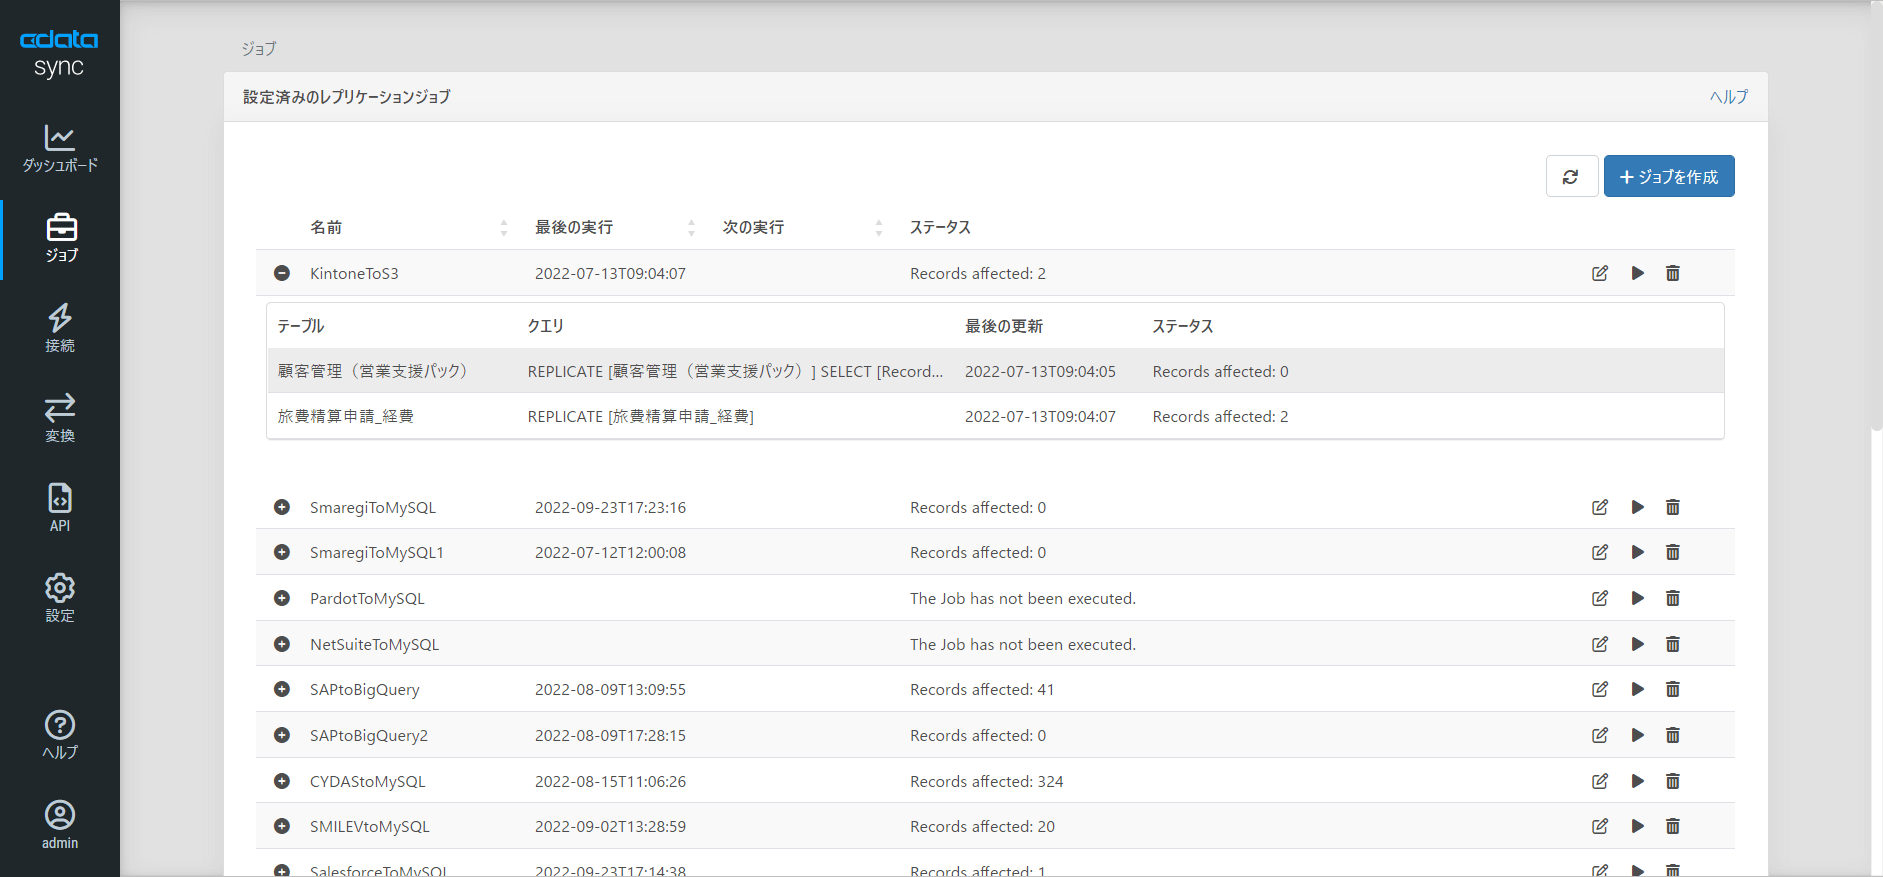Image resolution: width=1883 pixels, height=877 pixels.
Task: Collapse the KintoneToS3 job details
Action: 282,273
